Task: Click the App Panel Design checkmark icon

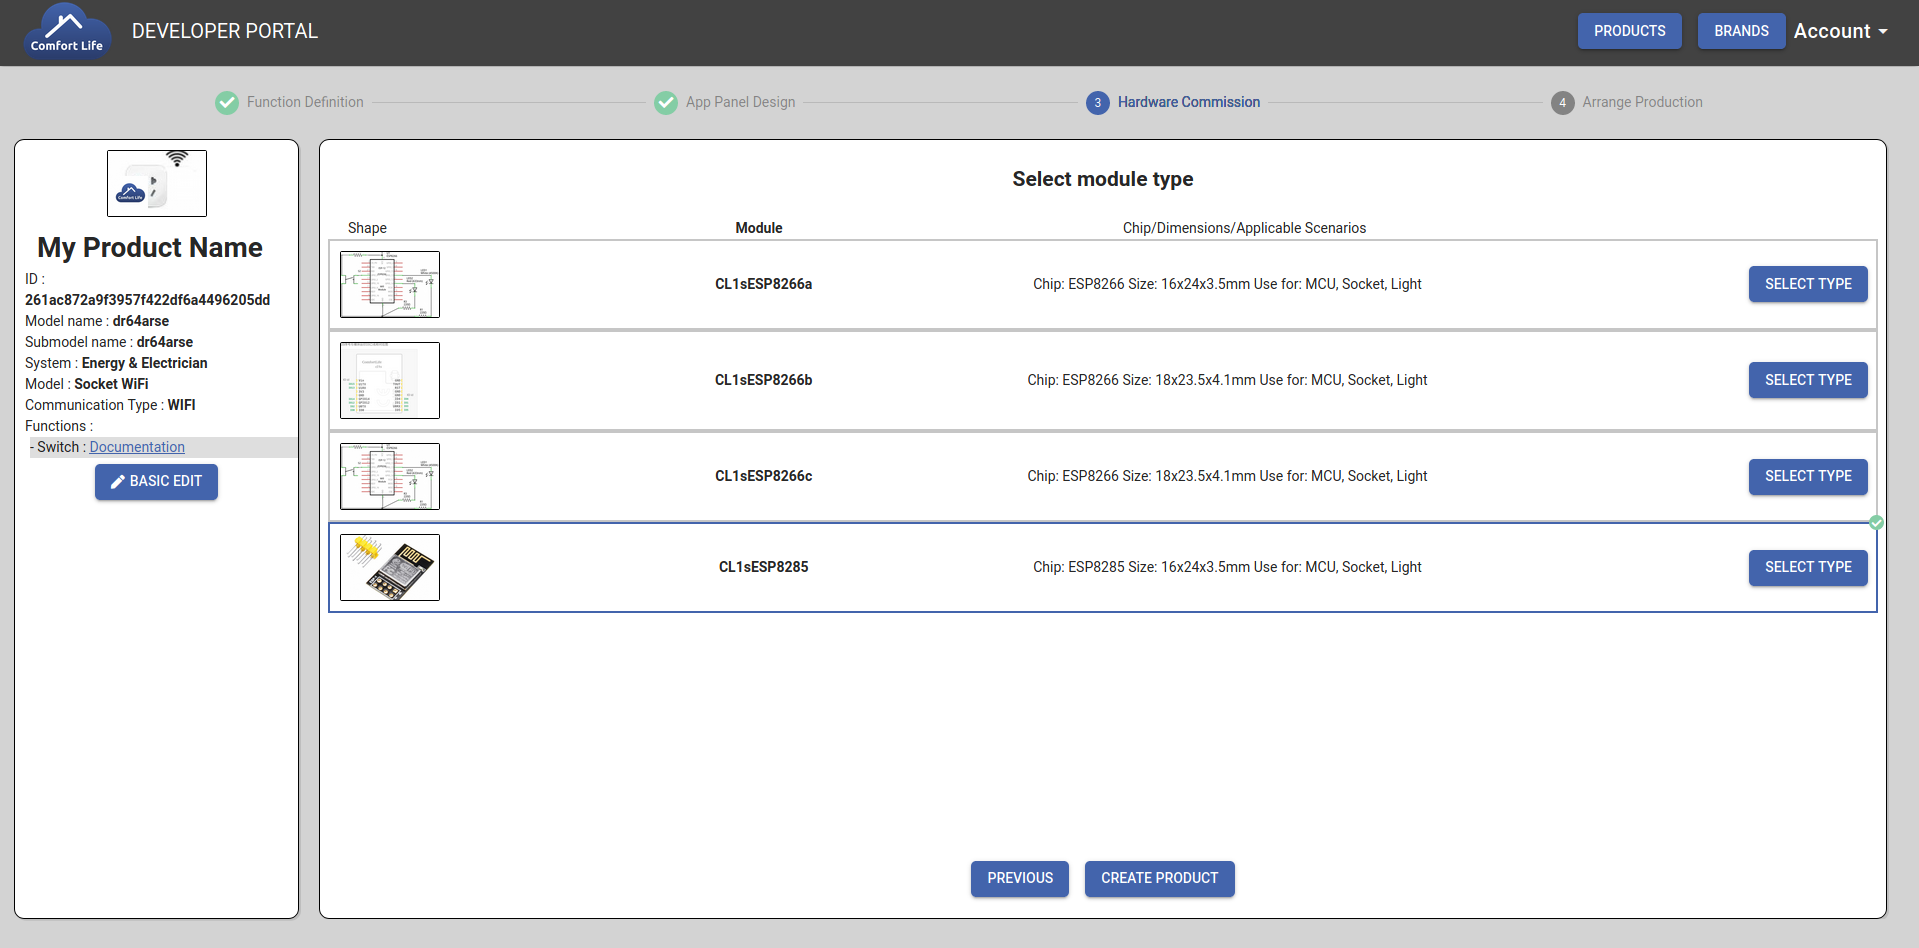Action: 666,103
